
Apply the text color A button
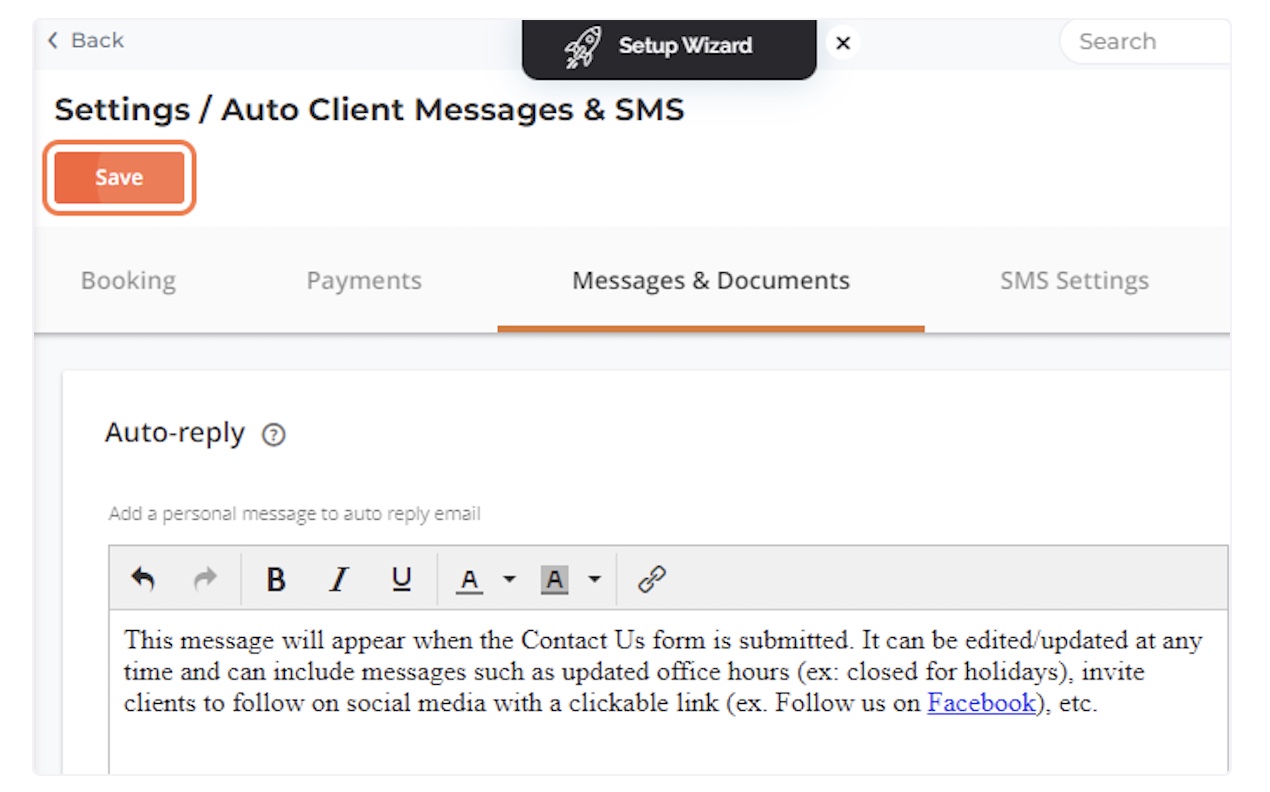pos(469,579)
